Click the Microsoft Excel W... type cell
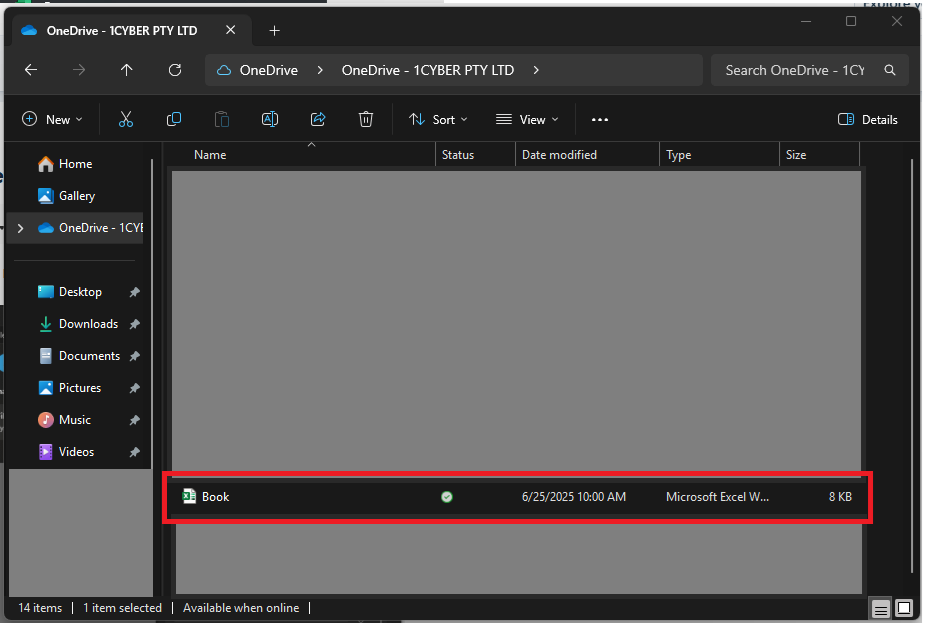929x624 pixels. [717, 497]
